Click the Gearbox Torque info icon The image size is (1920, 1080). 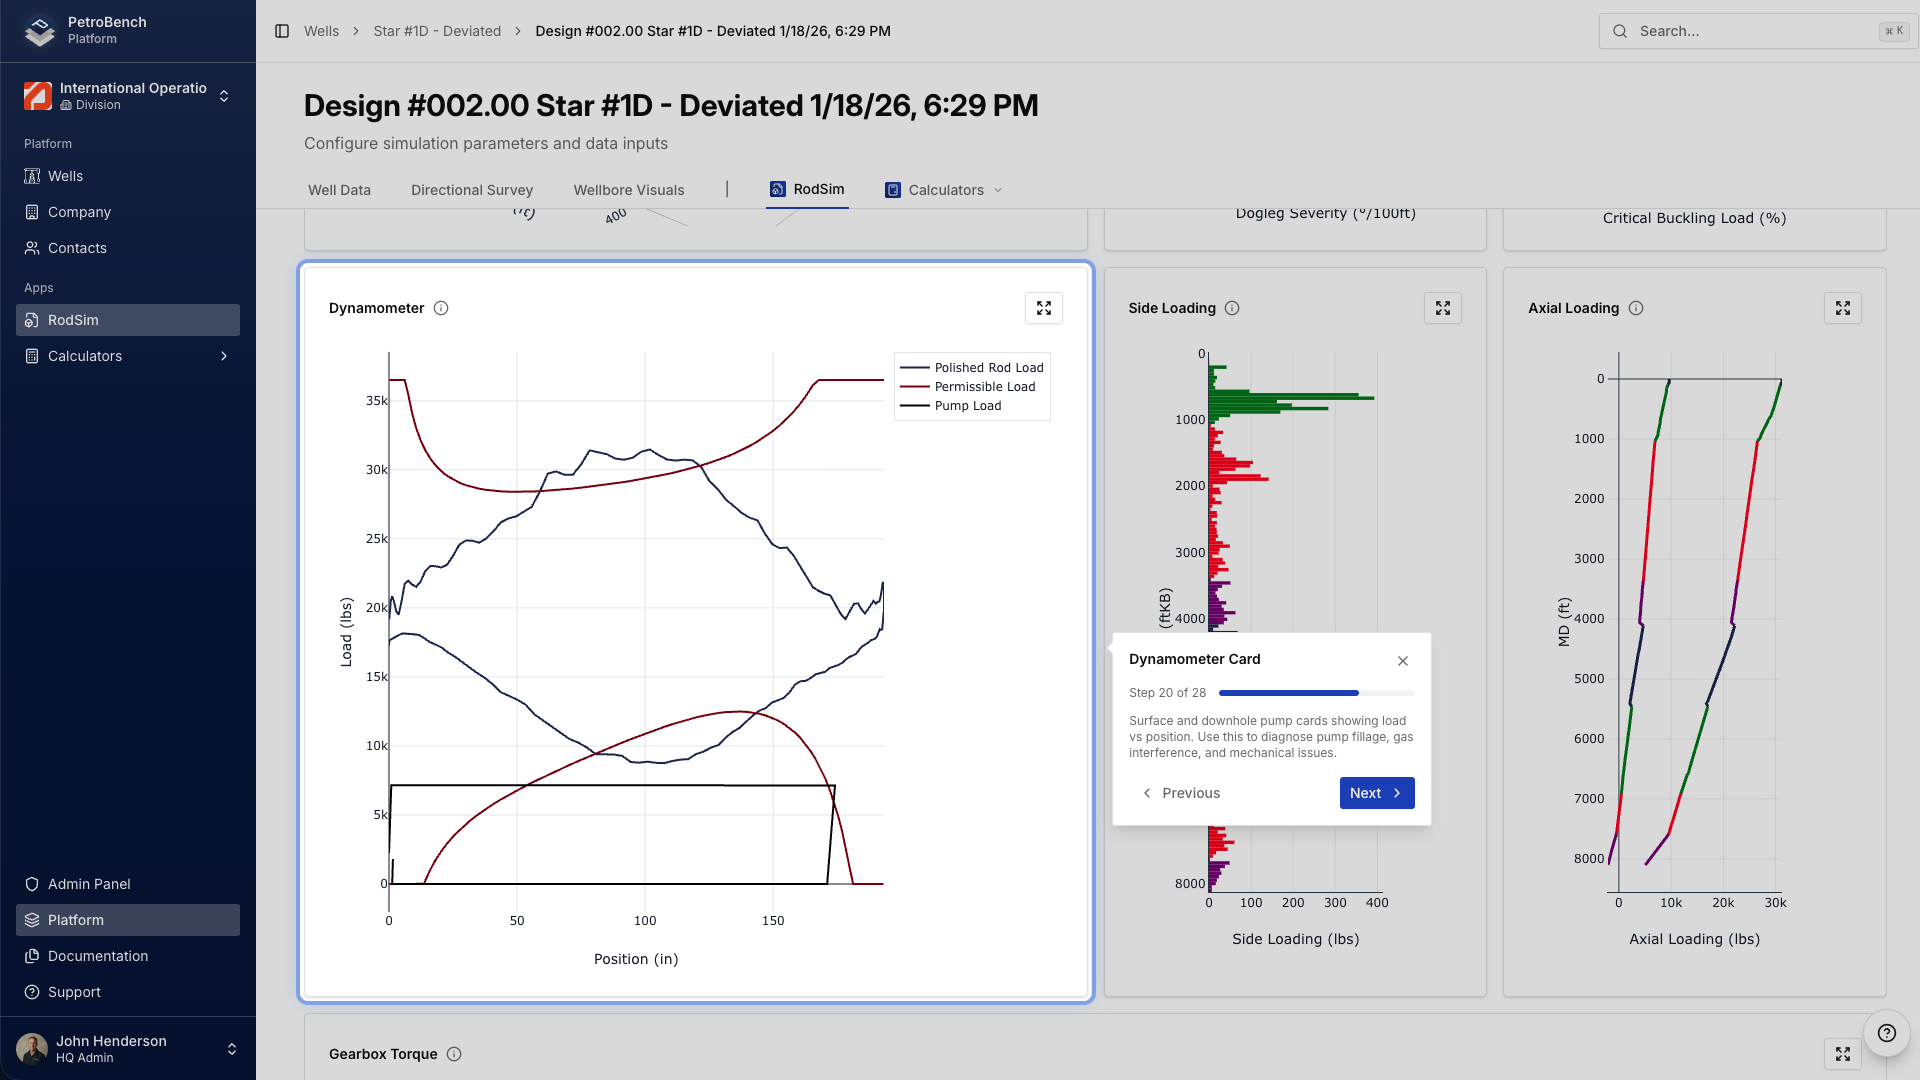coord(454,1054)
